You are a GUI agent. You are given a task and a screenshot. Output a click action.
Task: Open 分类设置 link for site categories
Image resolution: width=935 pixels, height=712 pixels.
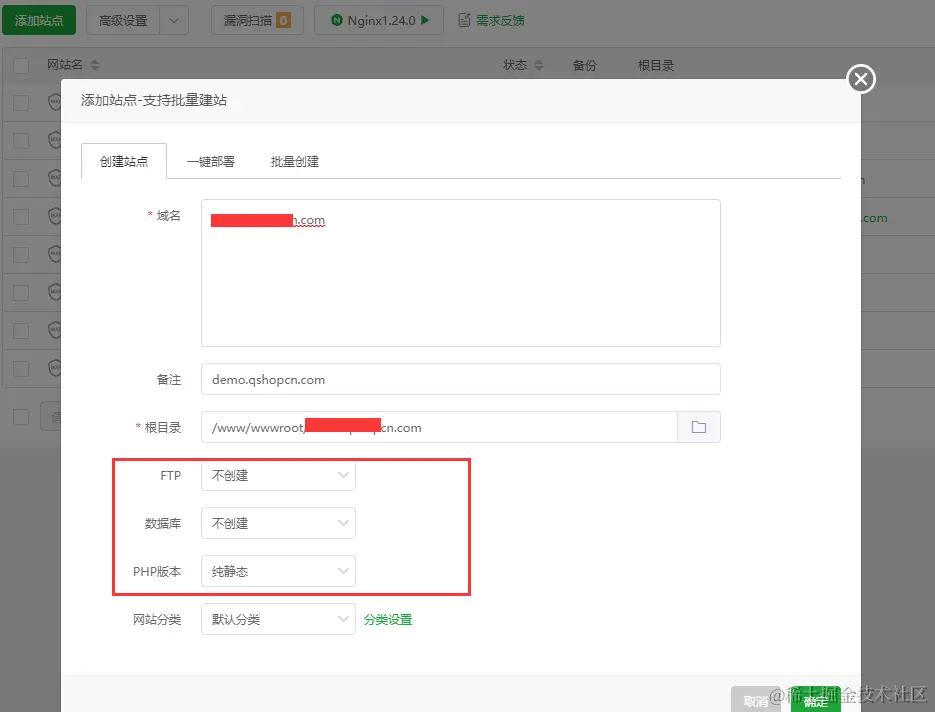[388, 619]
